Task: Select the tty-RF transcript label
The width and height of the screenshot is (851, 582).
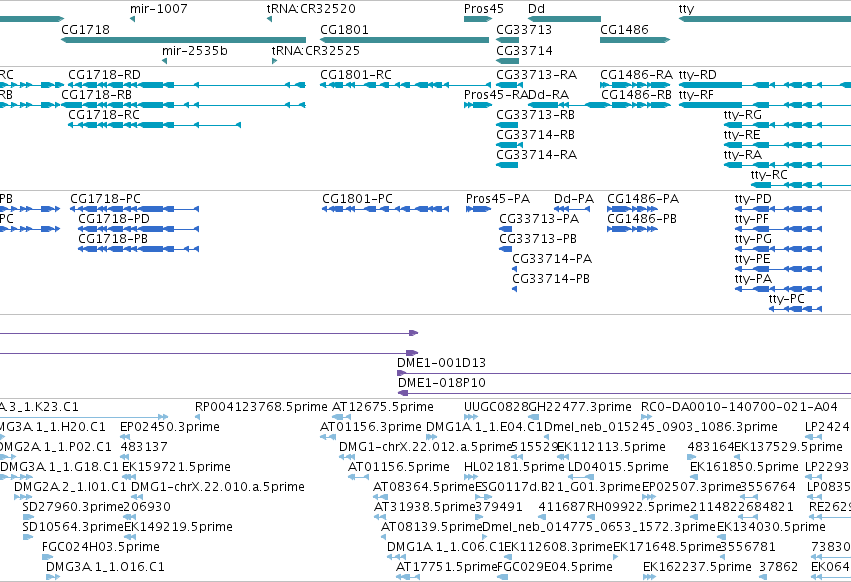Action: coord(696,94)
